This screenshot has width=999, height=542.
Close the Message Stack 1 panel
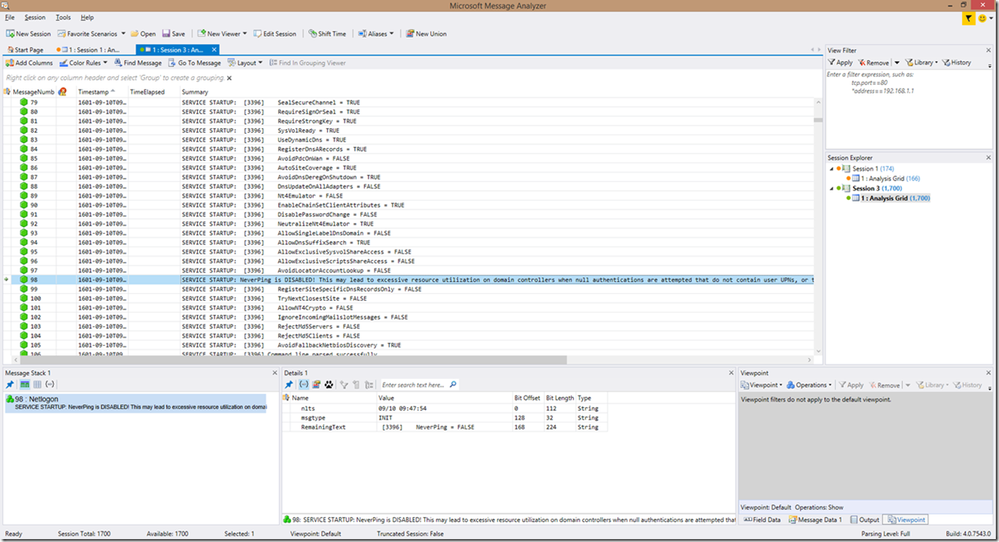tap(275, 373)
